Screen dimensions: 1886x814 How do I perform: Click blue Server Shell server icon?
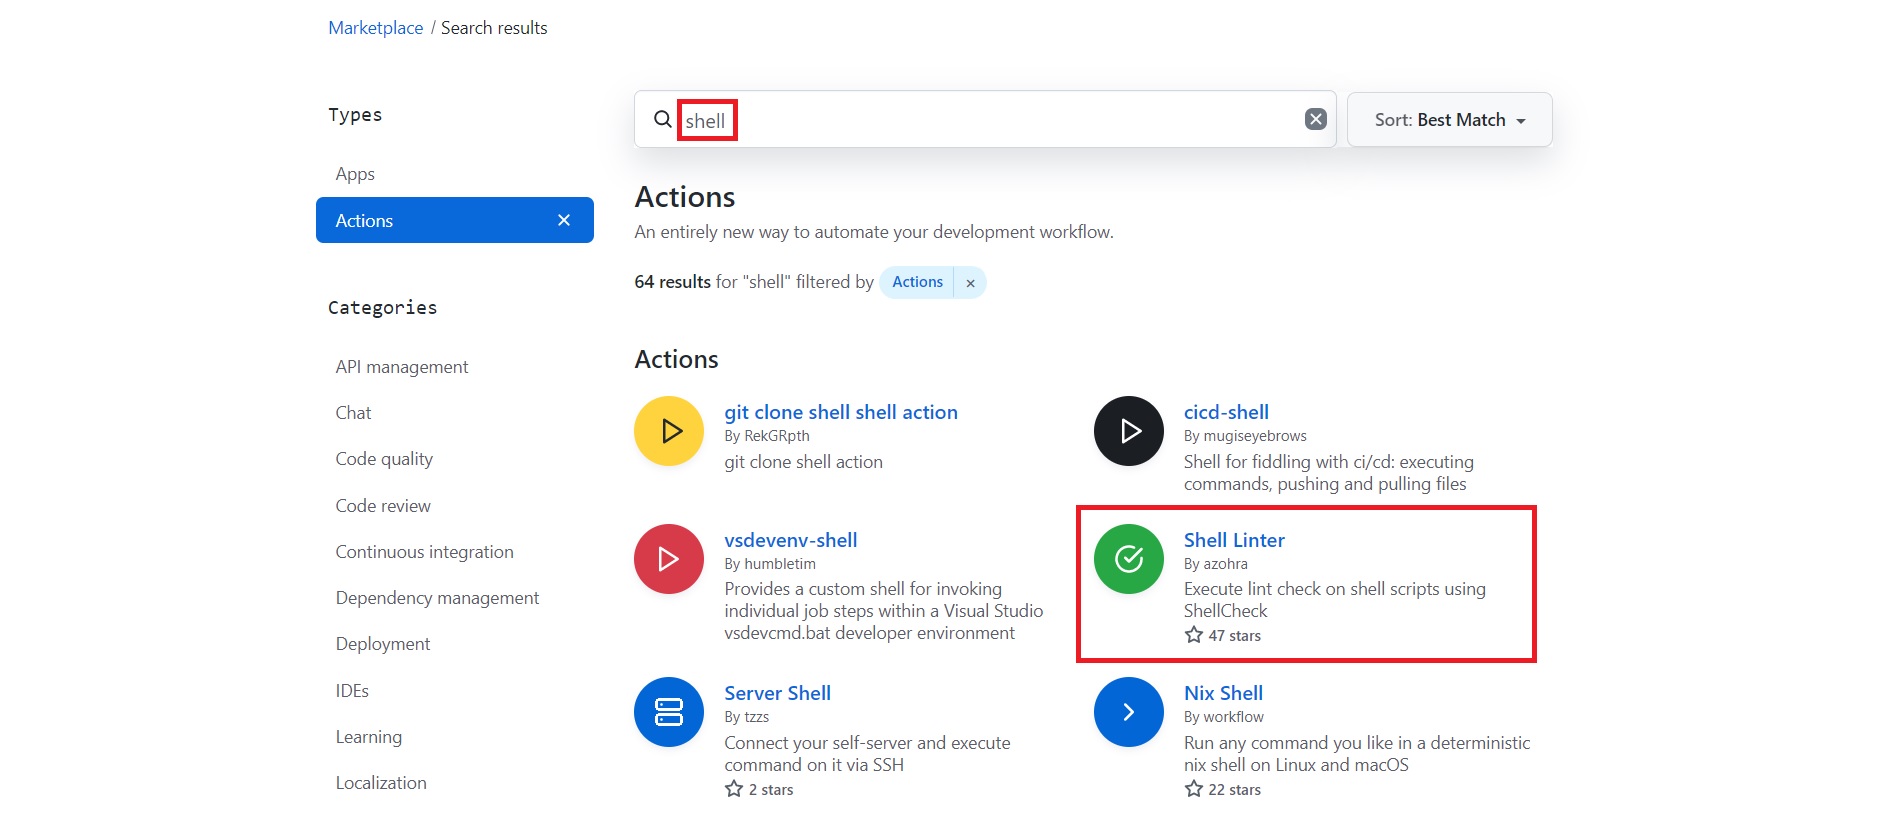coord(669,712)
